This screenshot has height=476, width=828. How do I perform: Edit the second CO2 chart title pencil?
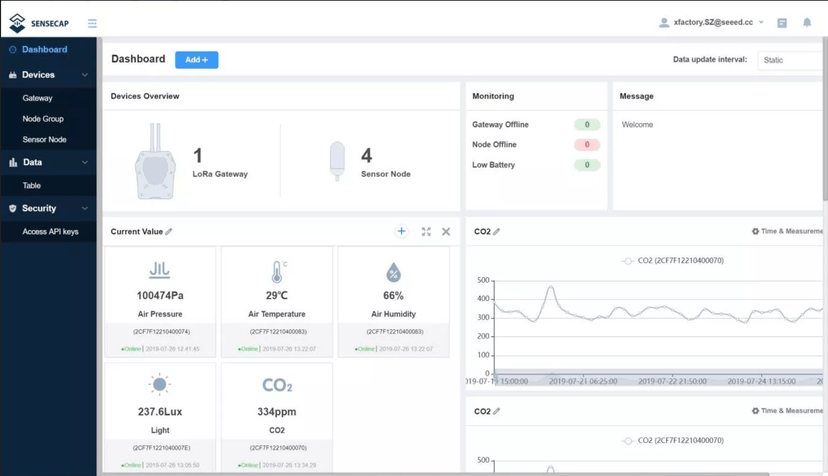pyautogui.click(x=496, y=411)
